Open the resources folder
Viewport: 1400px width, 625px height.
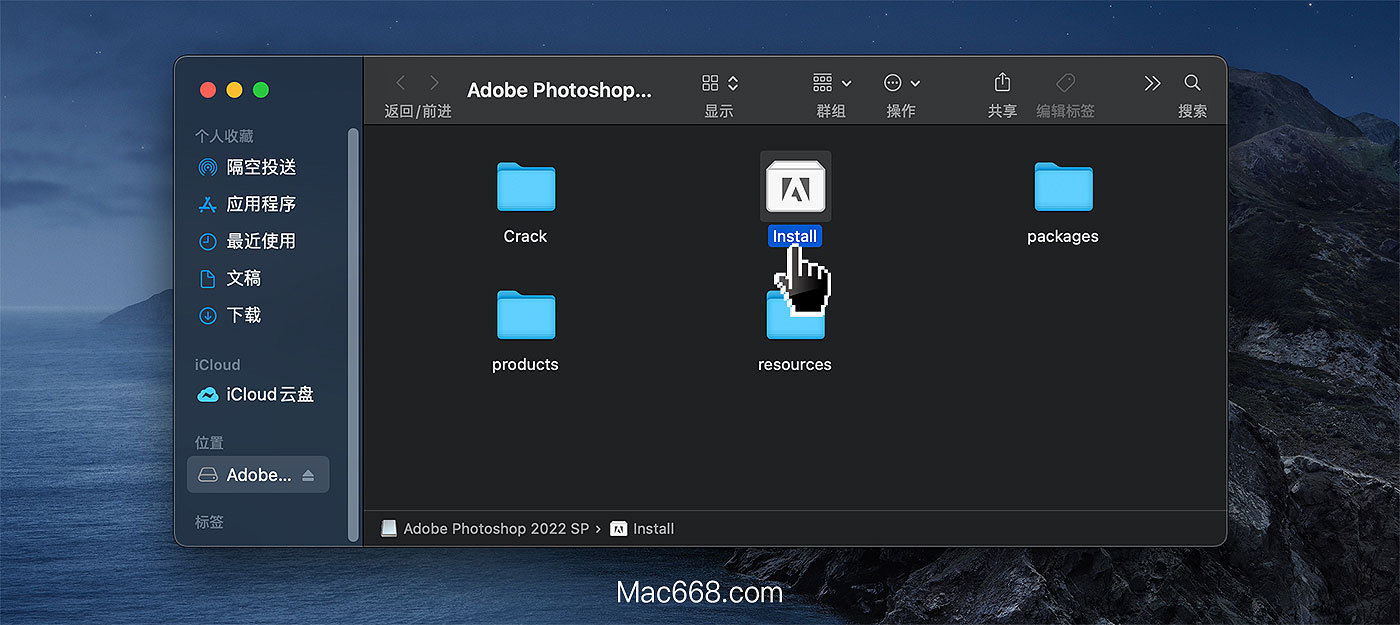tap(795, 315)
